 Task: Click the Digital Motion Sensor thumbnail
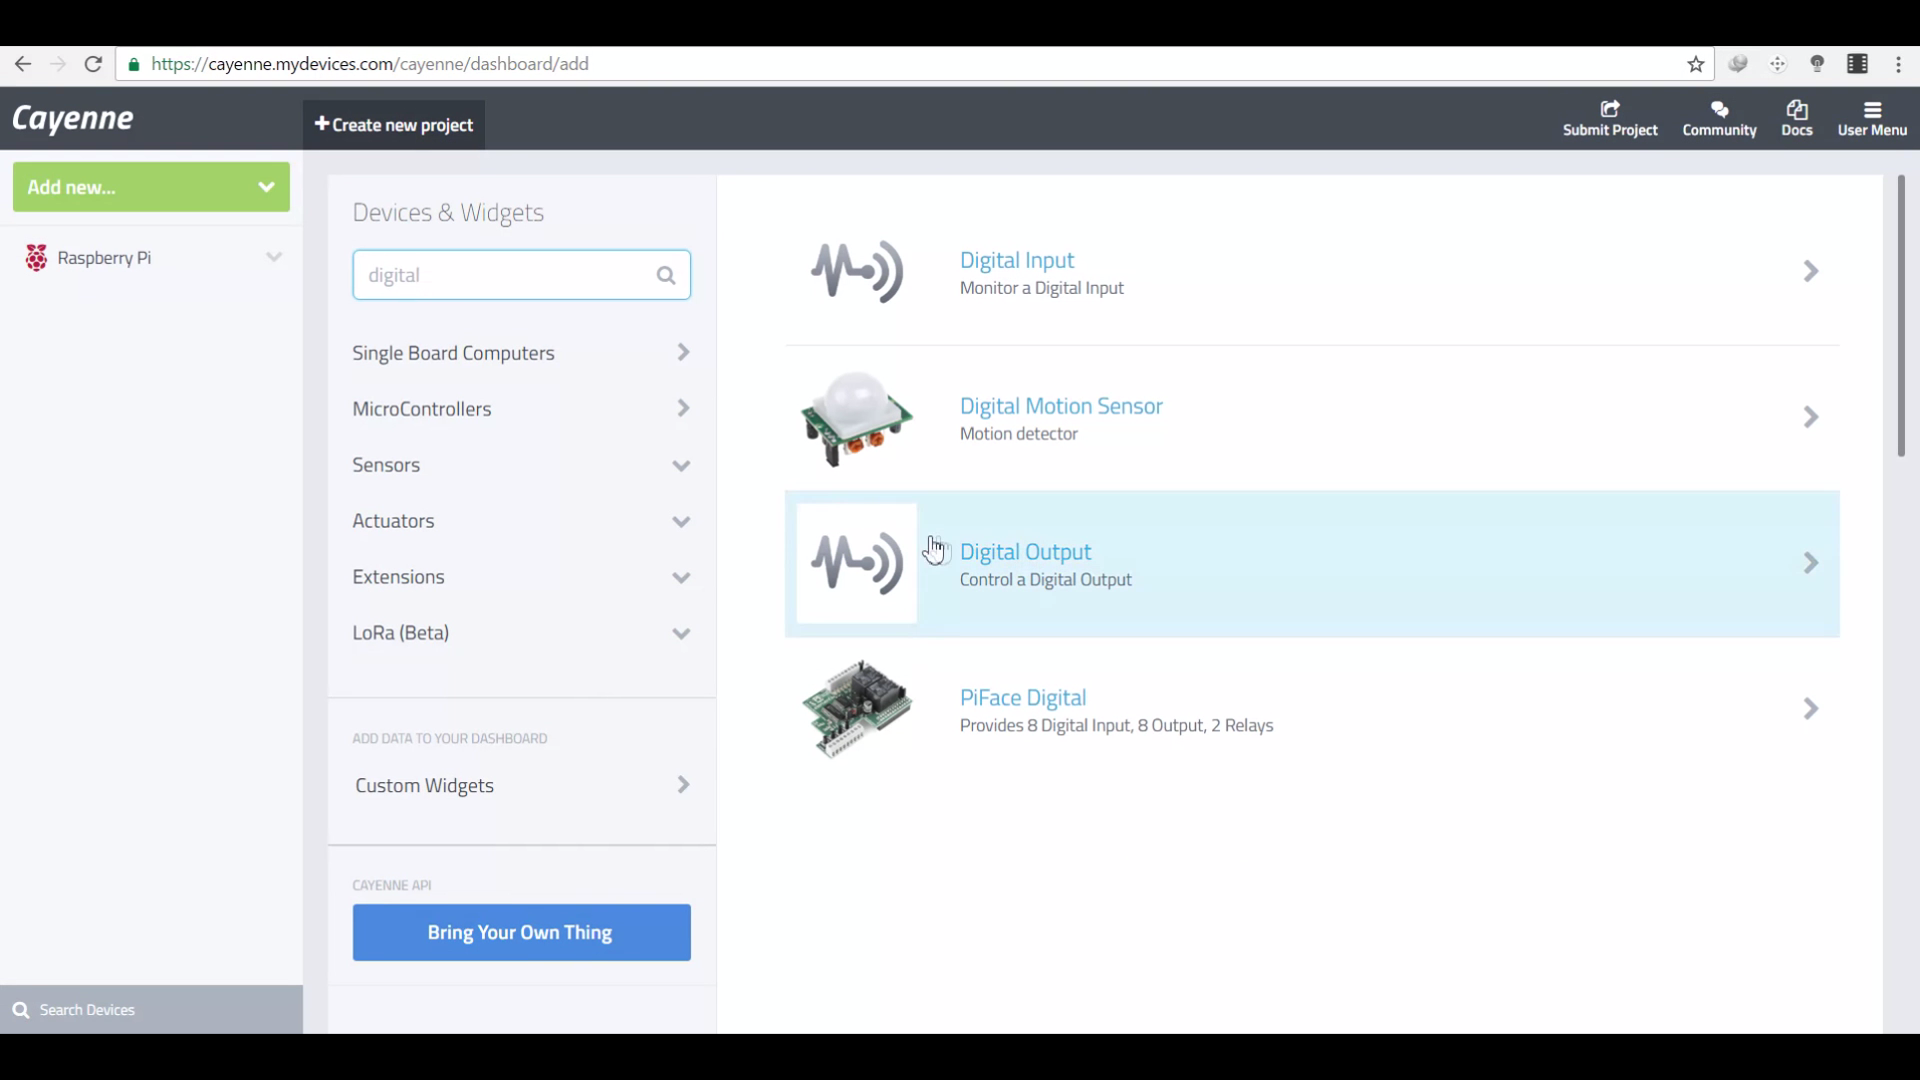(x=856, y=418)
